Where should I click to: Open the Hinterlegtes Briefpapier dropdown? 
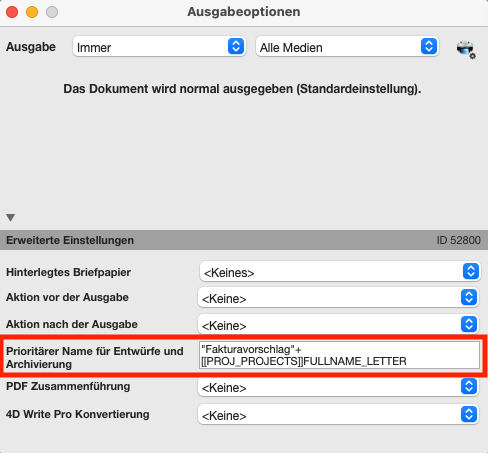[x=340, y=271]
